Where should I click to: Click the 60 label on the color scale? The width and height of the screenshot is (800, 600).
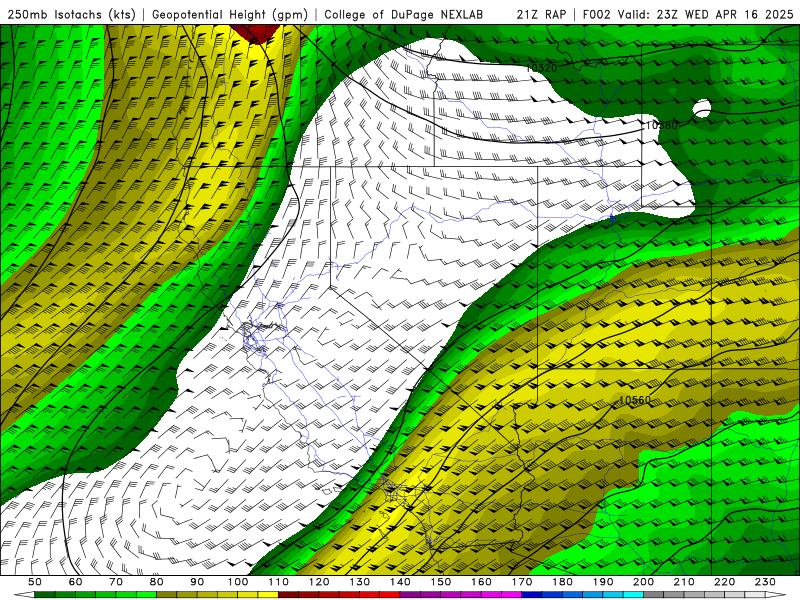coord(76,582)
